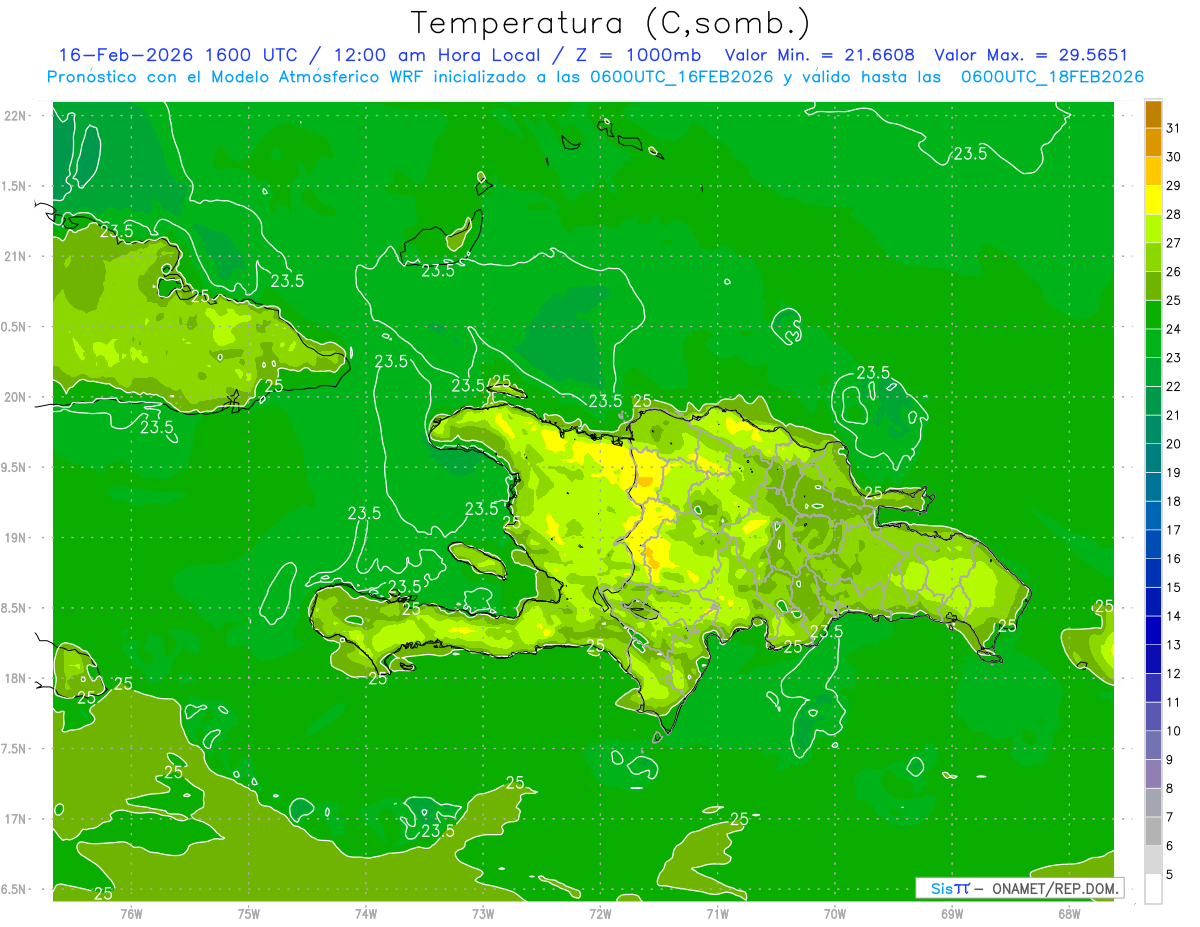This screenshot has height=927, width=1200.
Task: Click the "26" value on the color scale
Action: 1174,272
